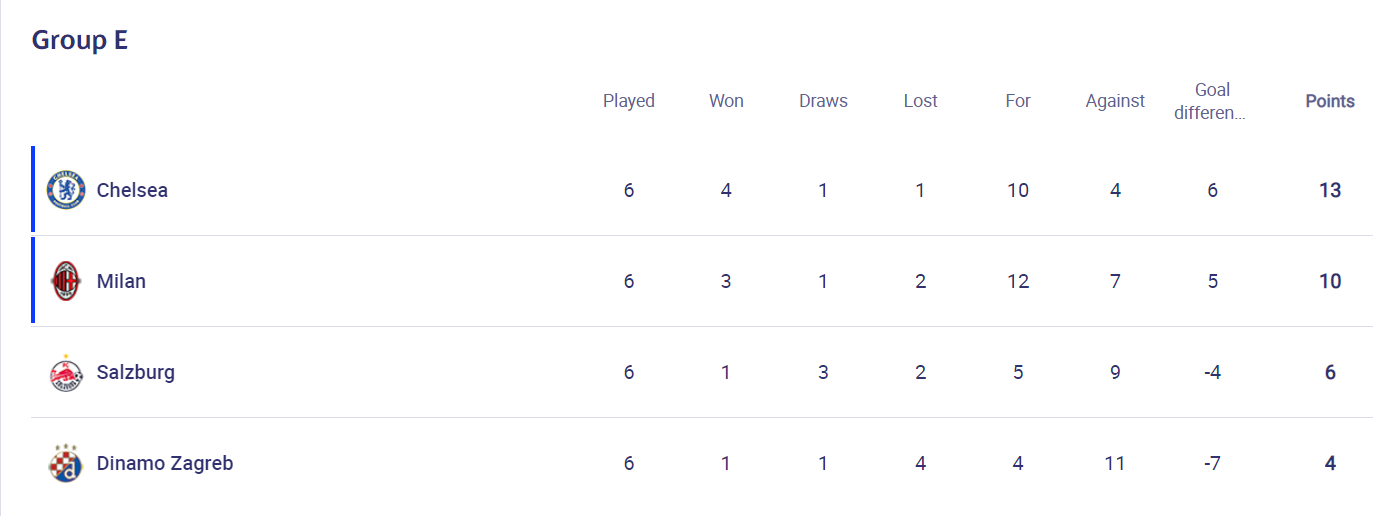Image resolution: width=1373 pixels, height=516 pixels.
Task: Select the Lost column header
Action: tap(920, 101)
